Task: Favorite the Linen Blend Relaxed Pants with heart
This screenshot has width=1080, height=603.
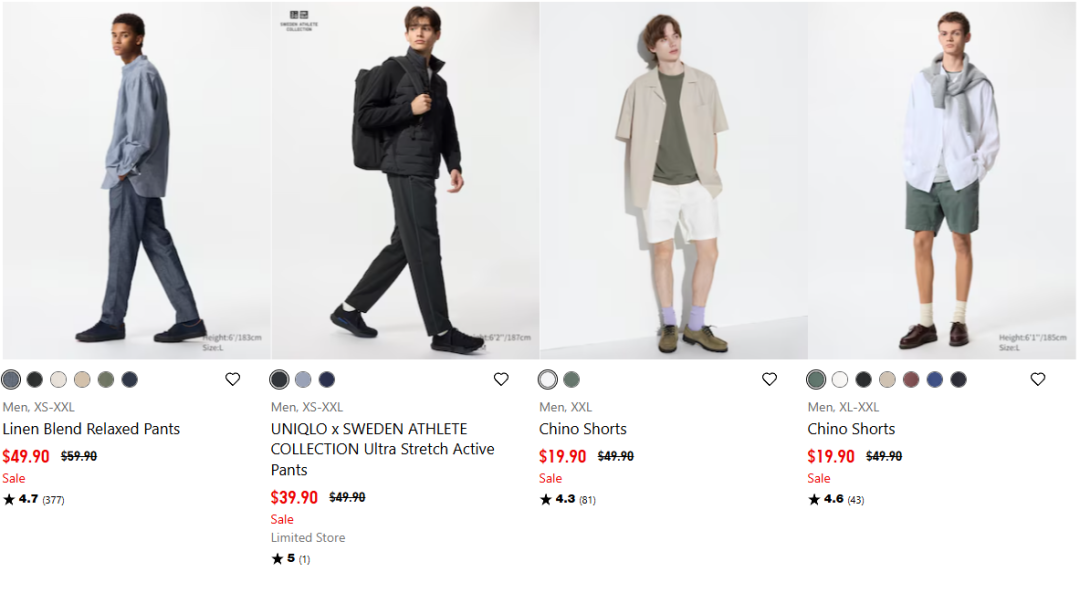Action: [233, 379]
